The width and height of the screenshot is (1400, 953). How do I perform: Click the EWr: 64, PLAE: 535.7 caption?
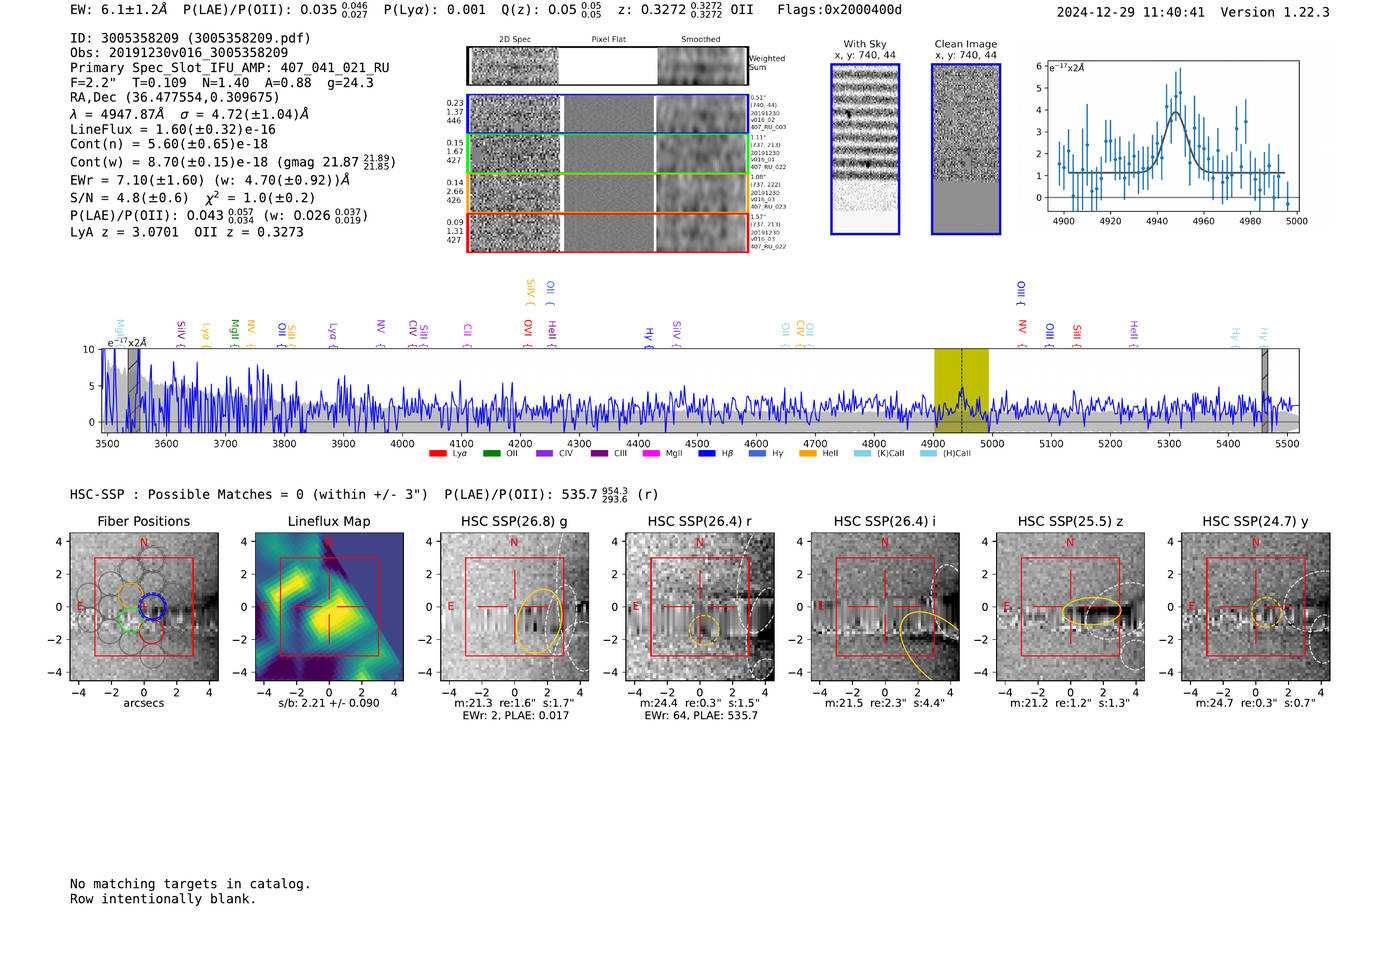[701, 715]
